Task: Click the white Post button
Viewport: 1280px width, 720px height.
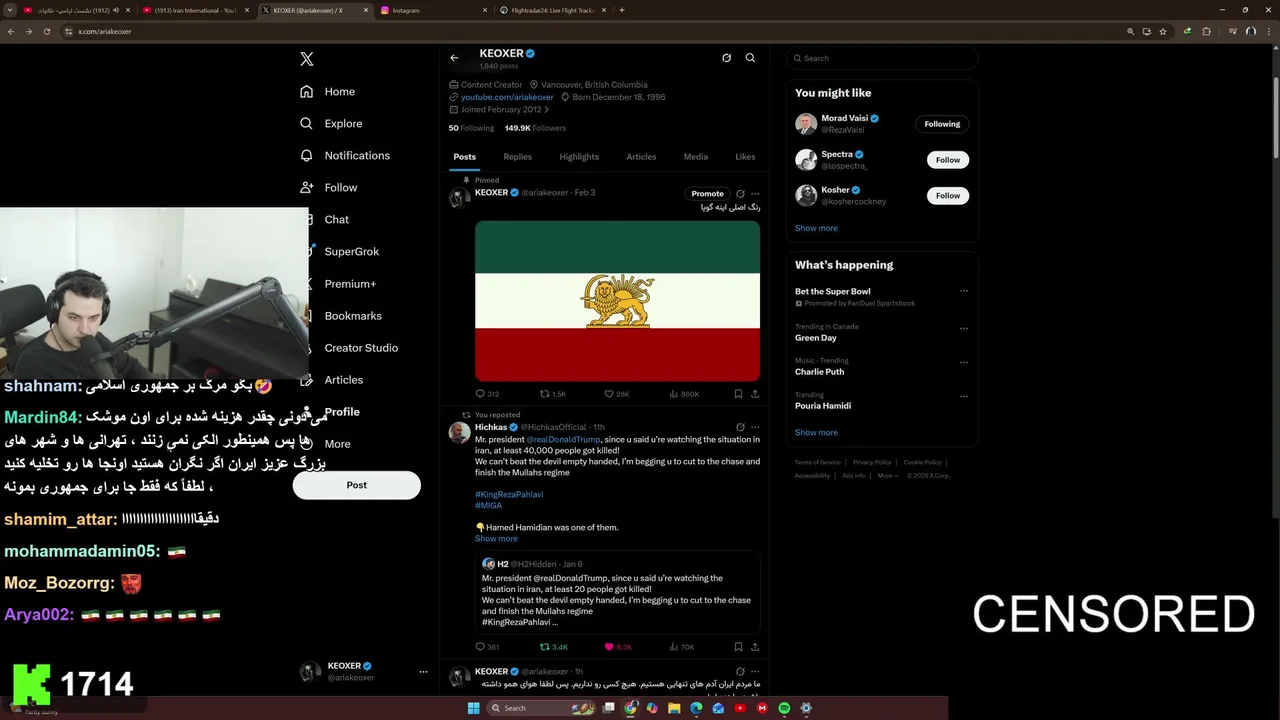Action: pyautogui.click(x=357, y=485)
